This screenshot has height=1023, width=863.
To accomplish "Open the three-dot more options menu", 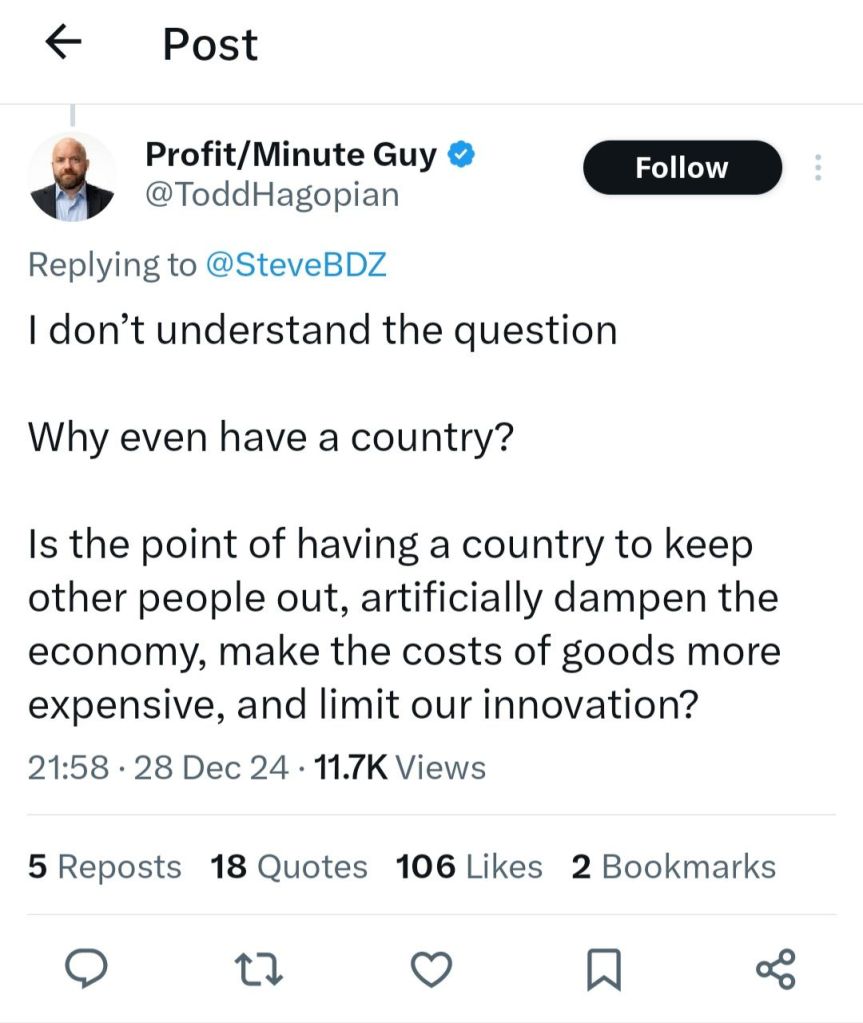I will point(817,168).
